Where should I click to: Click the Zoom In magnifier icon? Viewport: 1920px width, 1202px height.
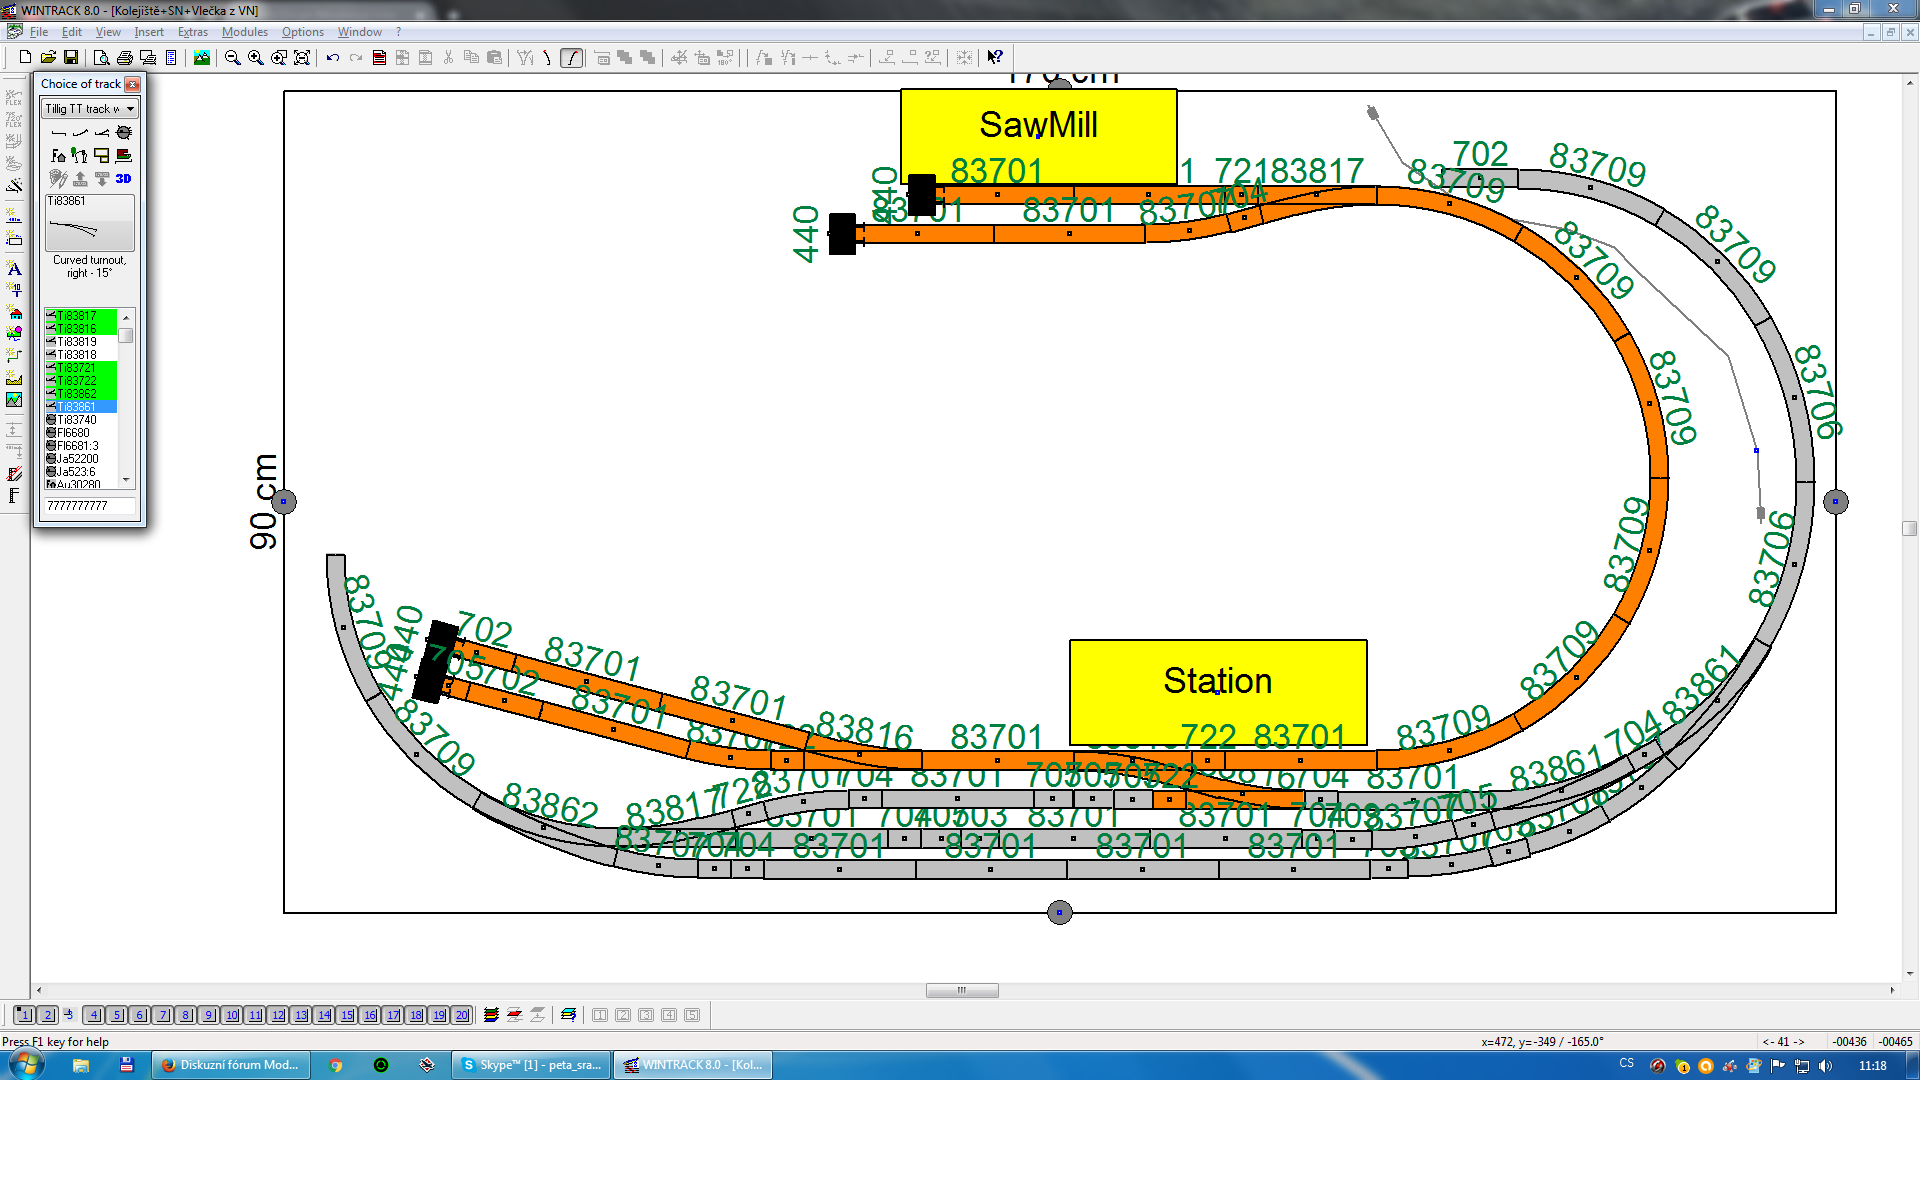click(x=256, y=58)
